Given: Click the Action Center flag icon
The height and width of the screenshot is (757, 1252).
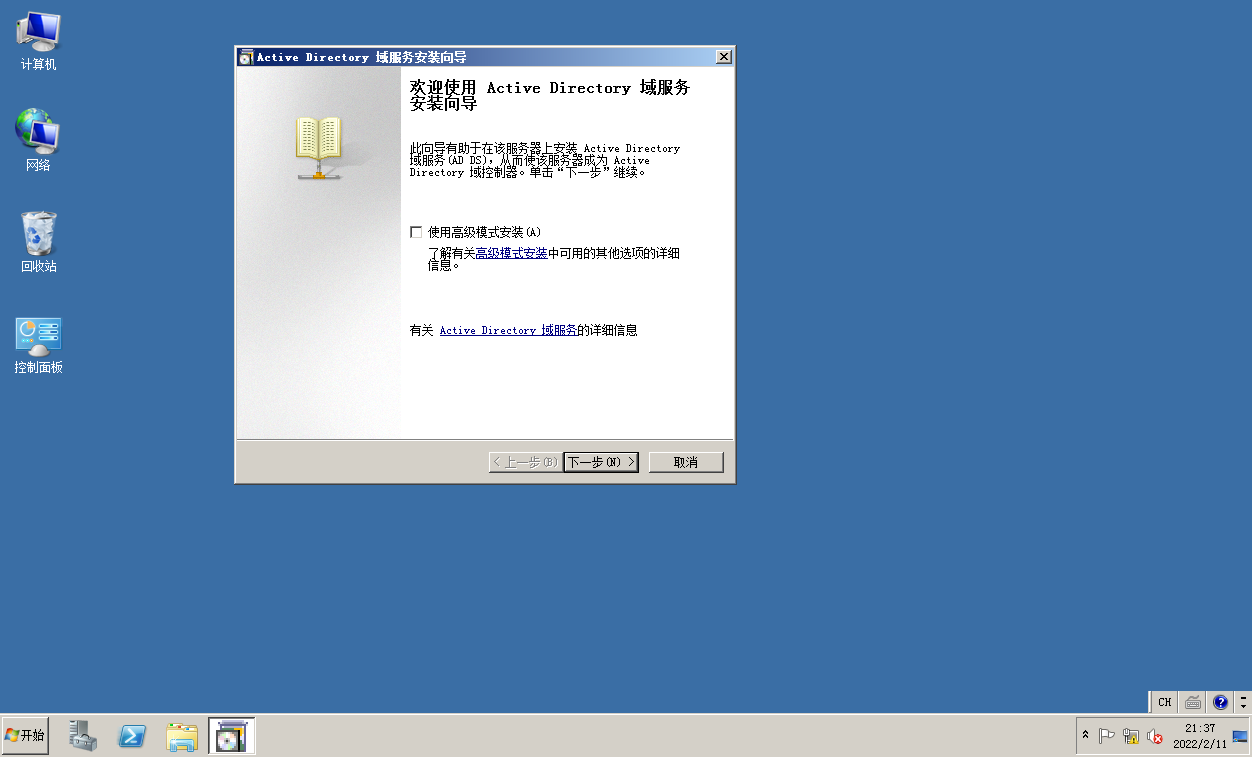Looking at the screenshot, I should pos(1107,736).
